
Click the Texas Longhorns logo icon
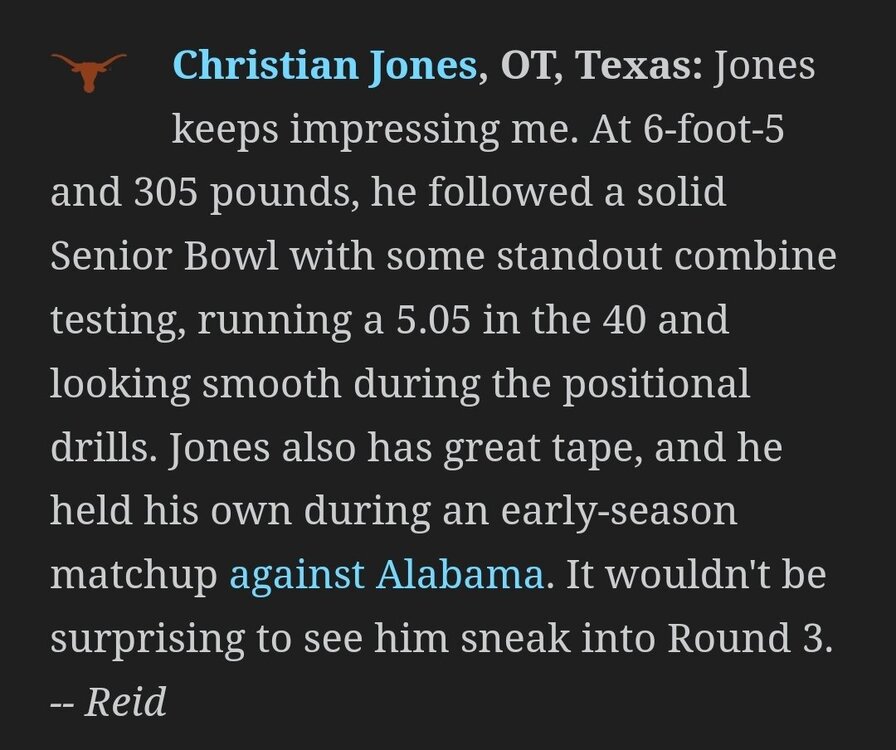88,70
